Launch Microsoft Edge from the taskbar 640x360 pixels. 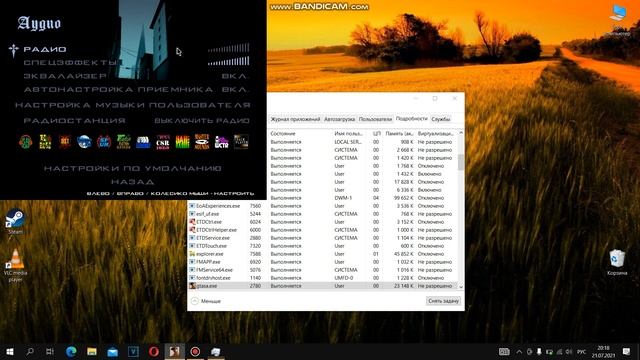[71, 351]
